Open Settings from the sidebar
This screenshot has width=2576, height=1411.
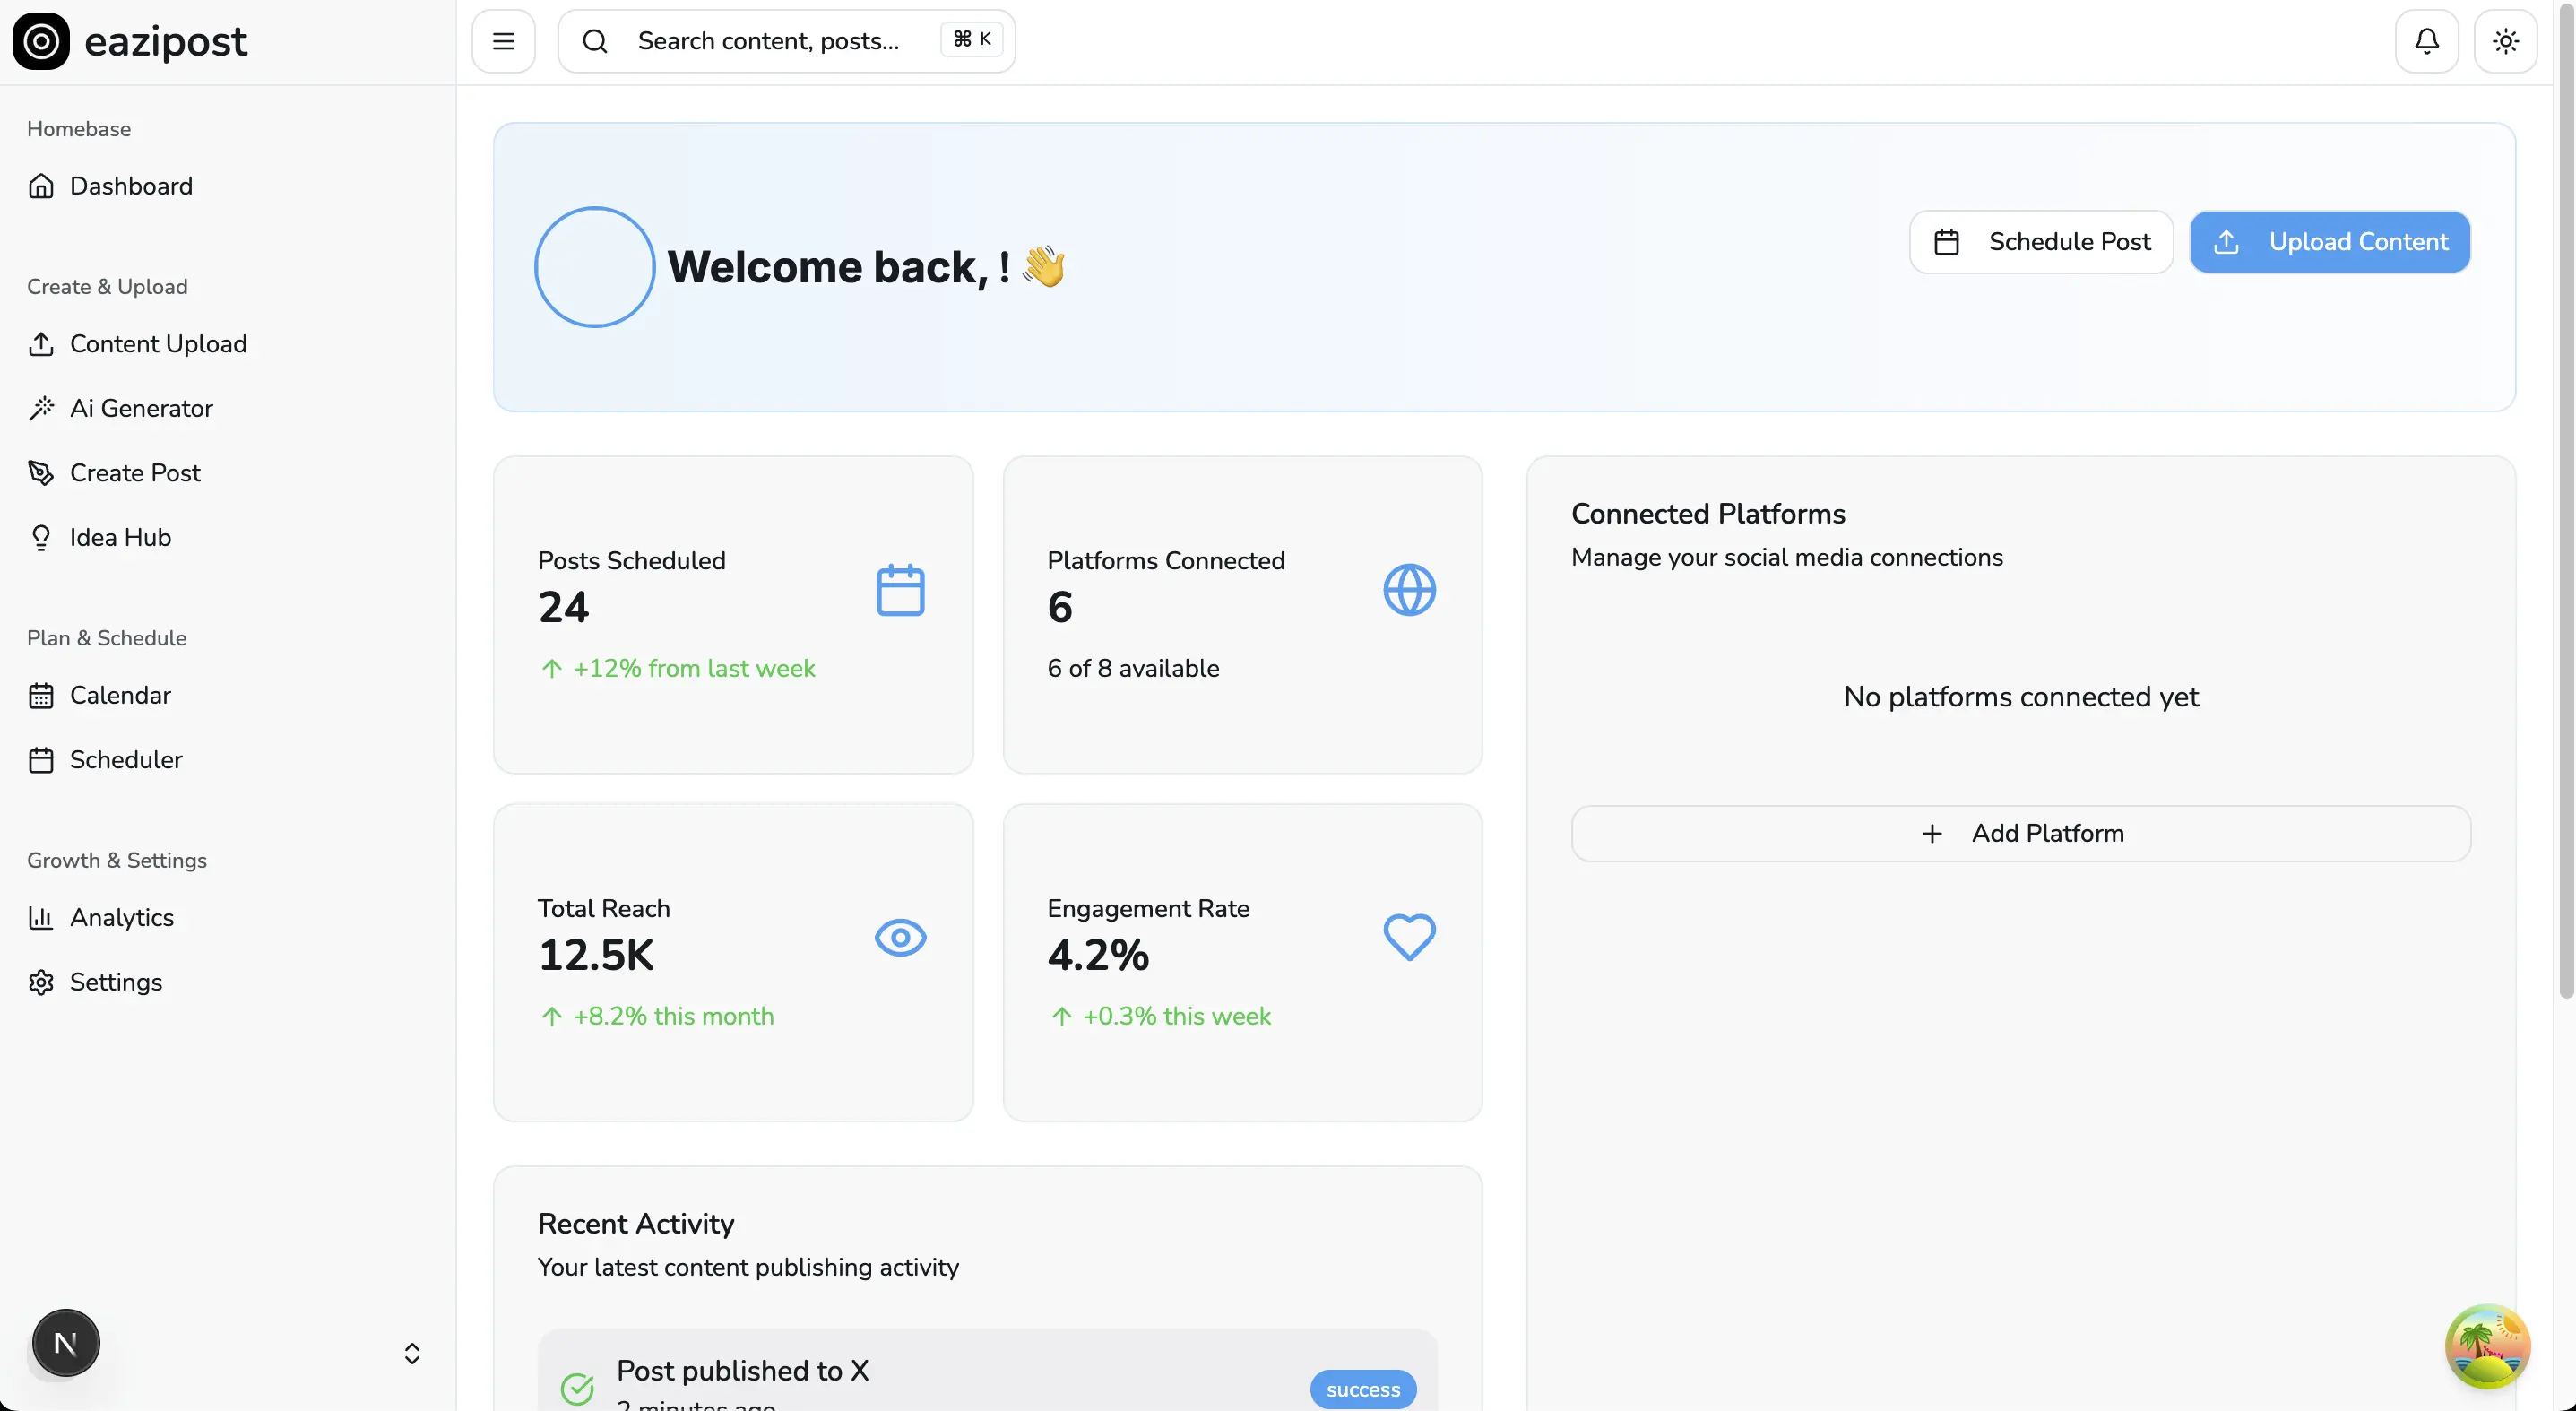(228, 982)
